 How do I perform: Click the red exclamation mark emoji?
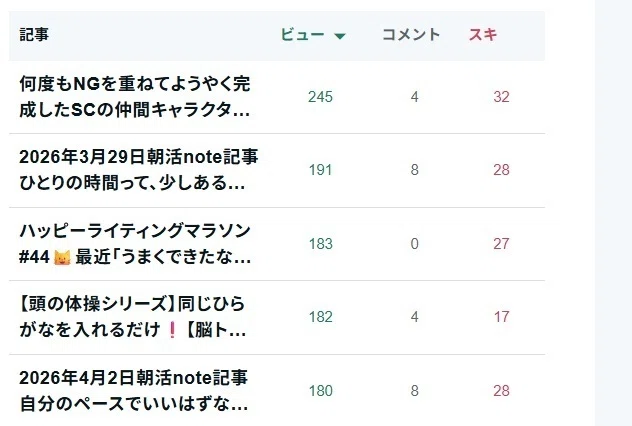[x=172, y=330]
